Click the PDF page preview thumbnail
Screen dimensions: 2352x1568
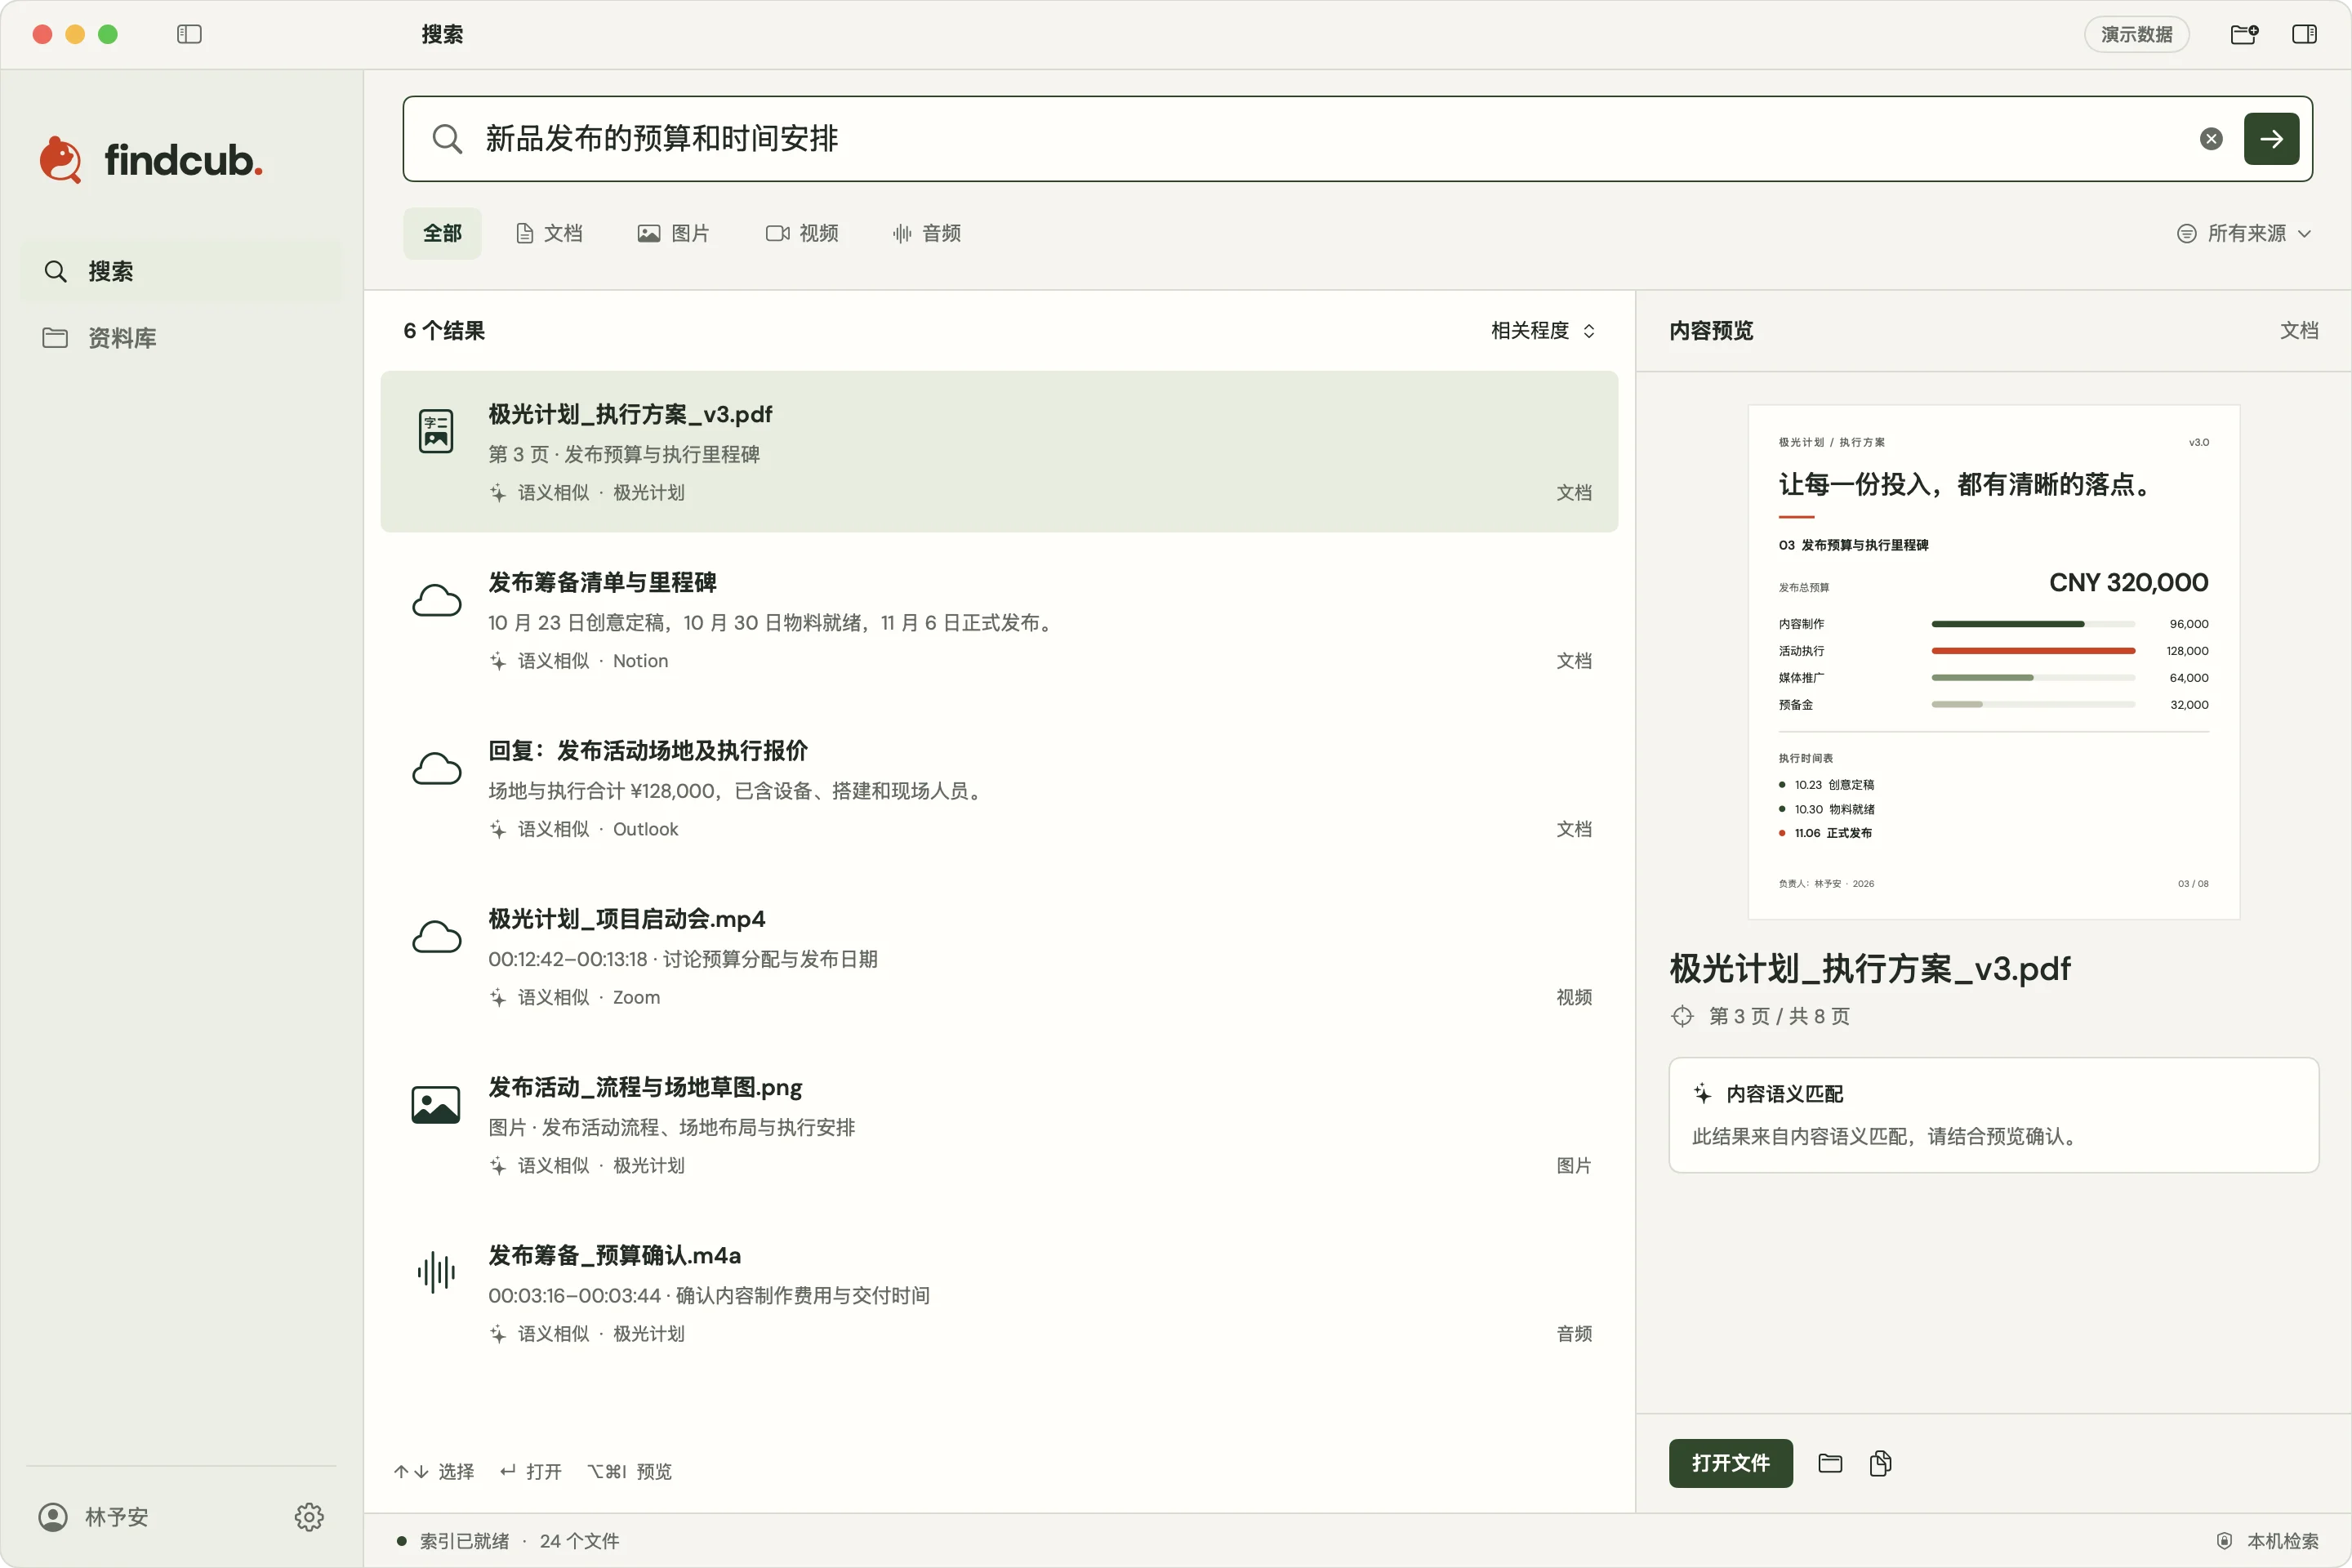tap(1993, 662)
